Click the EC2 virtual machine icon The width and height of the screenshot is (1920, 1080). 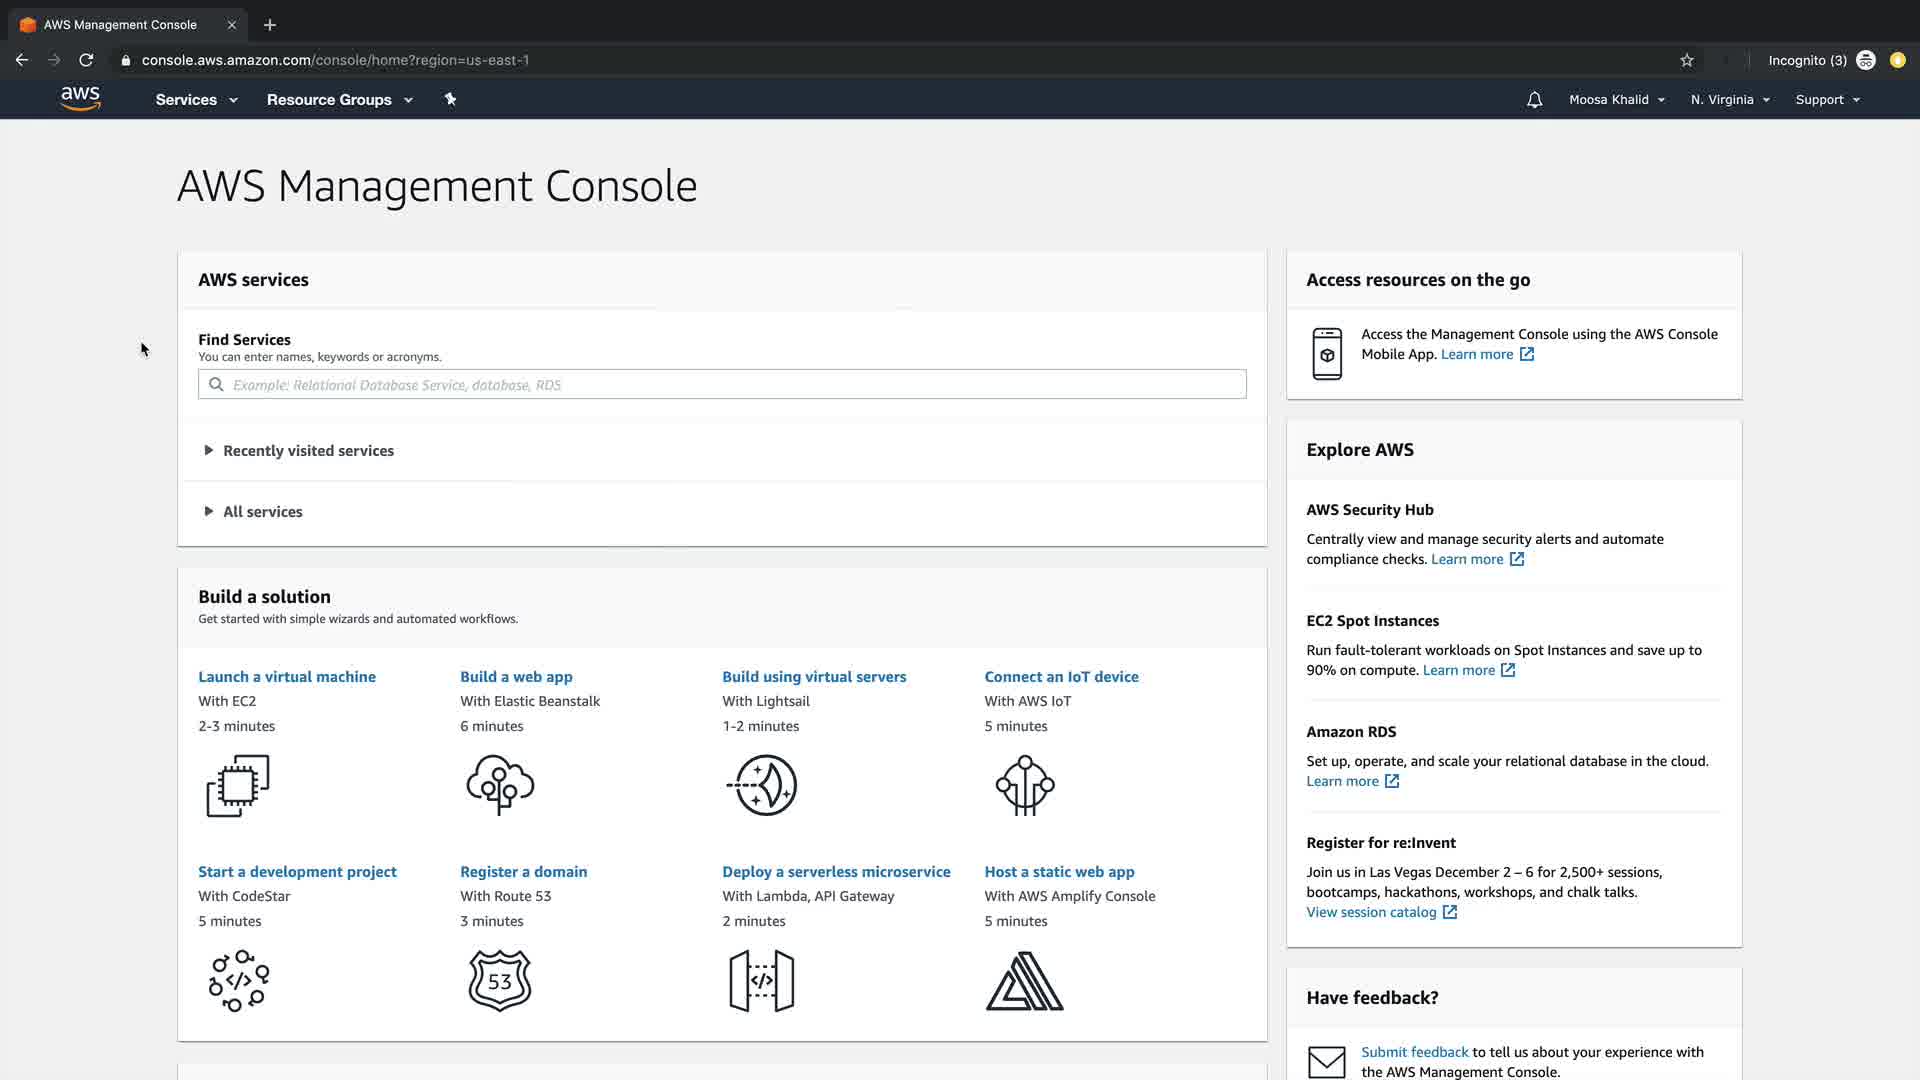(238, 786)
